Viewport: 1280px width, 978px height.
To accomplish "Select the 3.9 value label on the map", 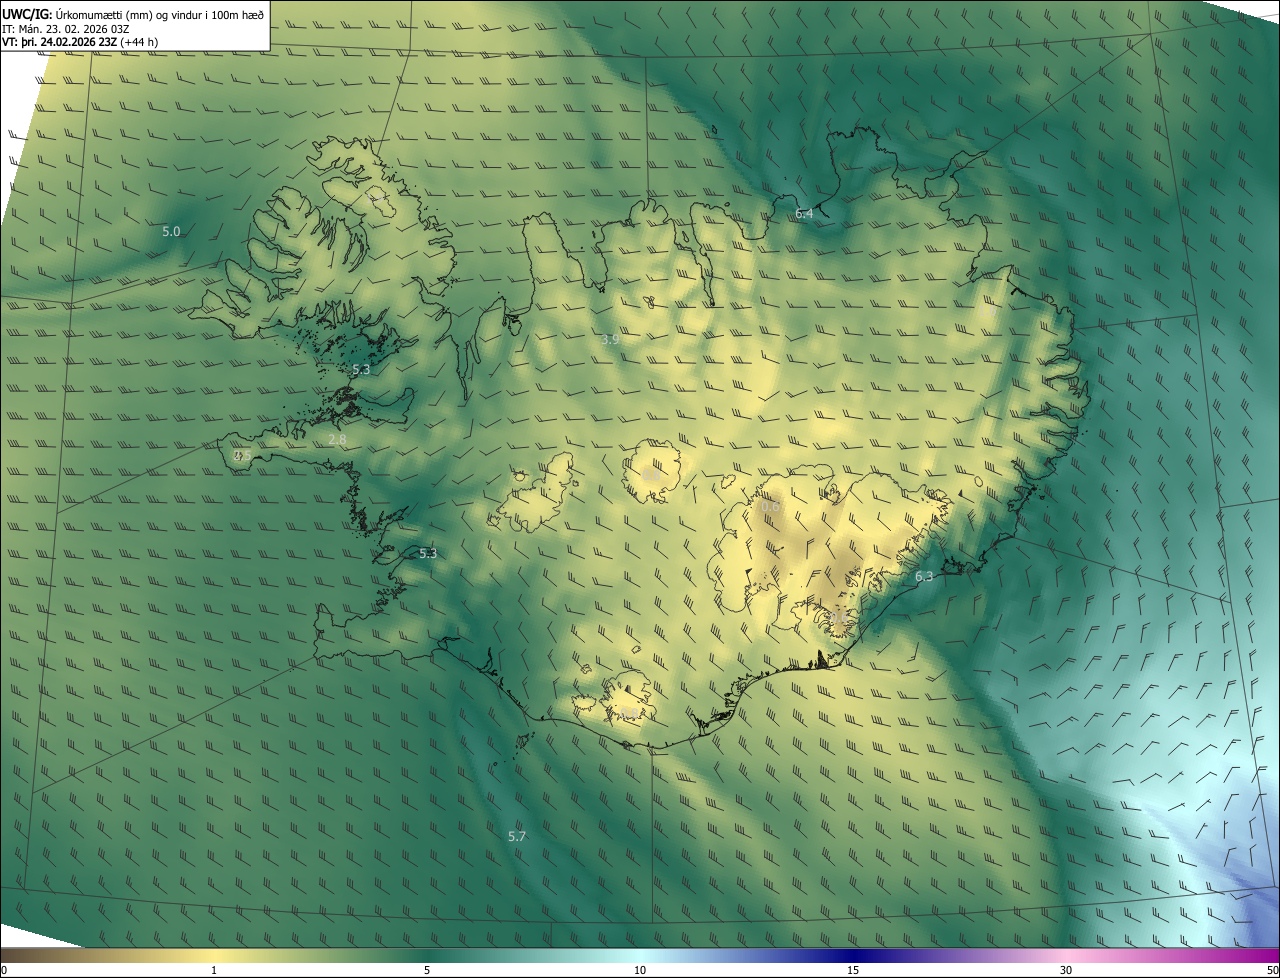I will 610,340.
